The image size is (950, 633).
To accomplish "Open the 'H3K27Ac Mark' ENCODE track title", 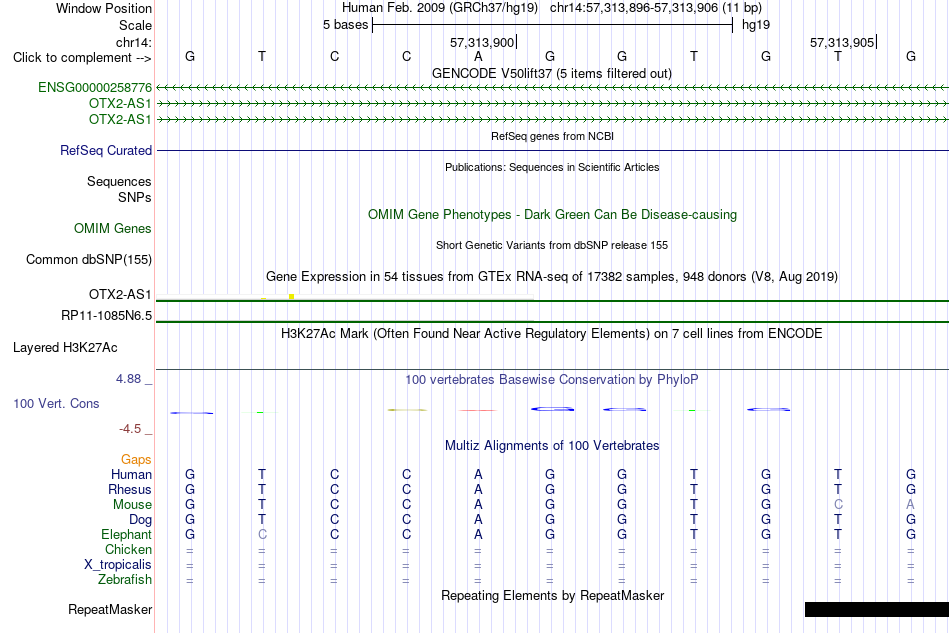I will coord(551,334).
